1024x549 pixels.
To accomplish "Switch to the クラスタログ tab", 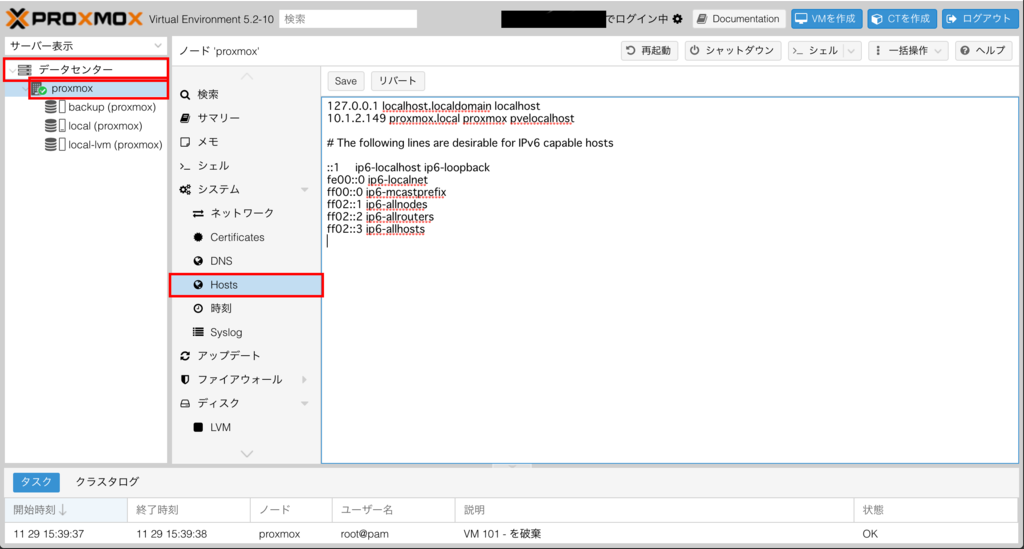I will tap(107, 482).
